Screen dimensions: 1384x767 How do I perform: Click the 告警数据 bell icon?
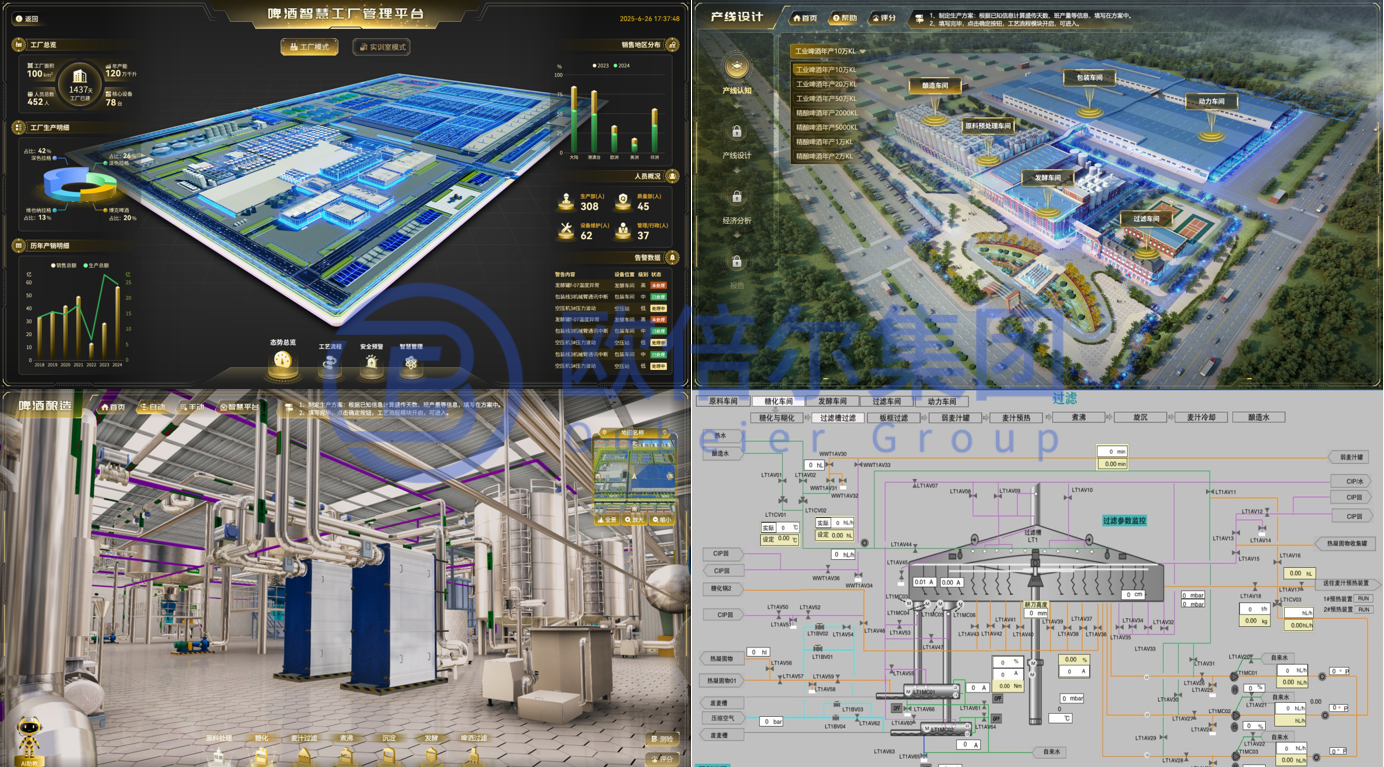tap(673, 258)
